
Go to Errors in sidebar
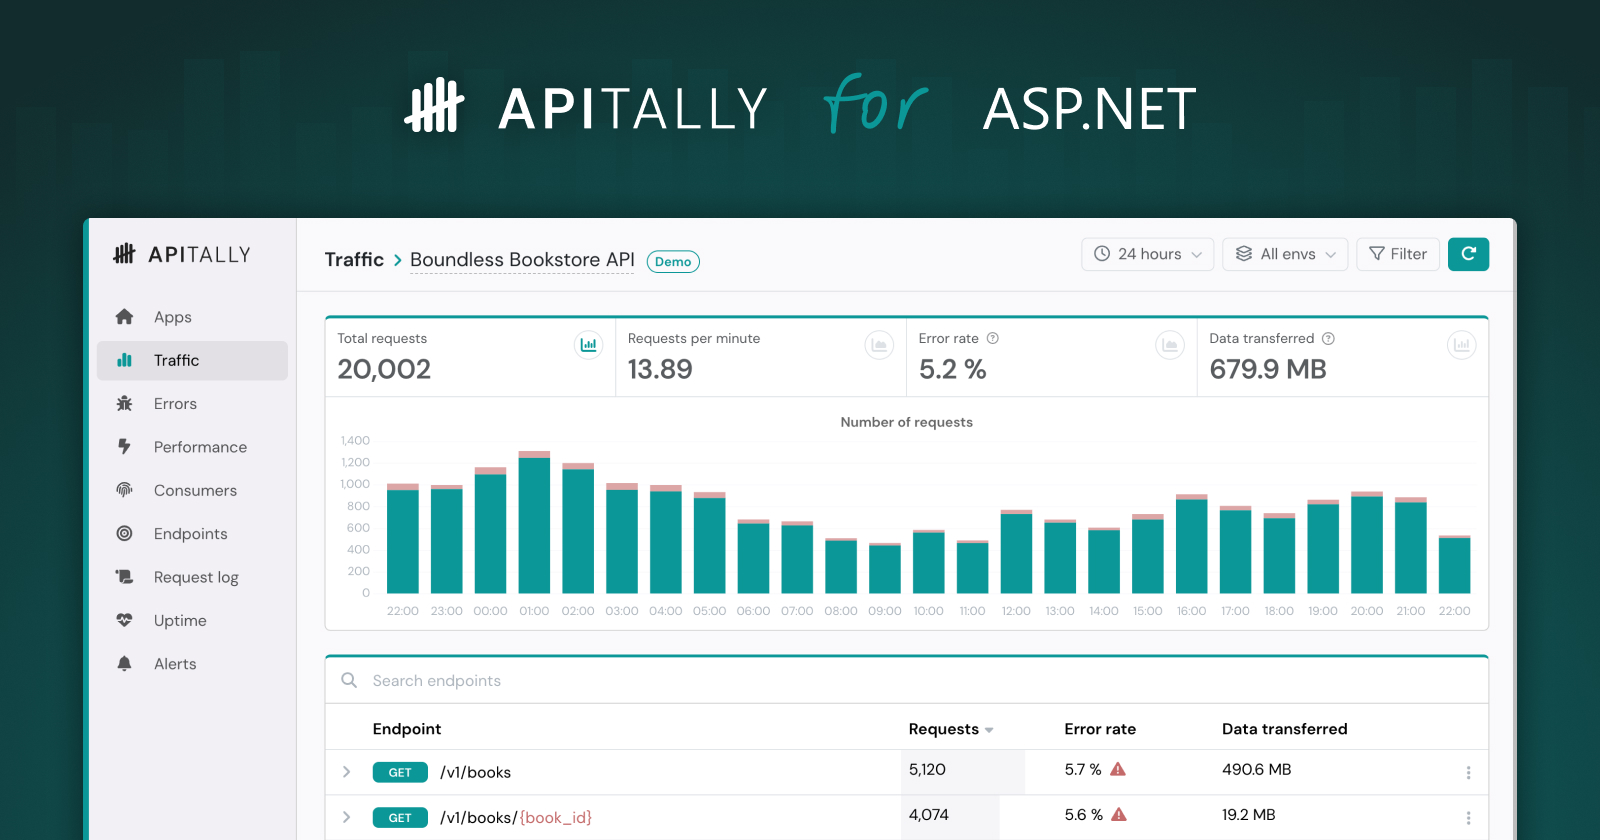(x=175, y=404)
